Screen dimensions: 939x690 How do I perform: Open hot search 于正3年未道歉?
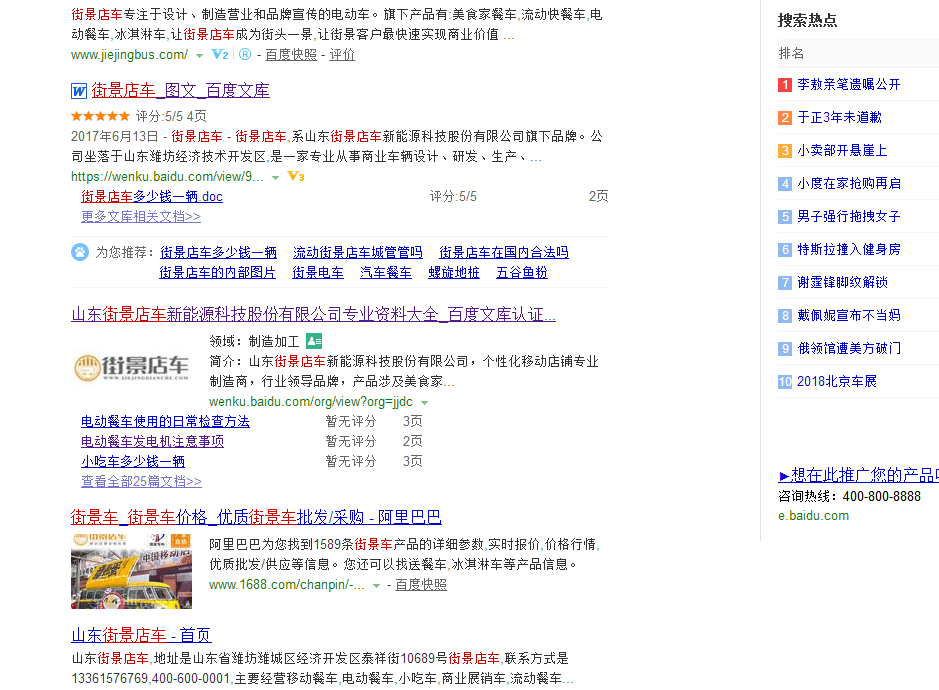(x=840, y=117)
